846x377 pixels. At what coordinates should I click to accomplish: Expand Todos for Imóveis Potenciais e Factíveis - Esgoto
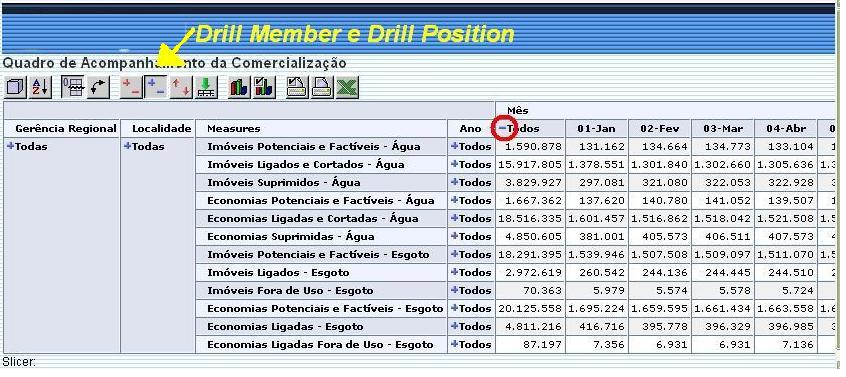(455, 254)
